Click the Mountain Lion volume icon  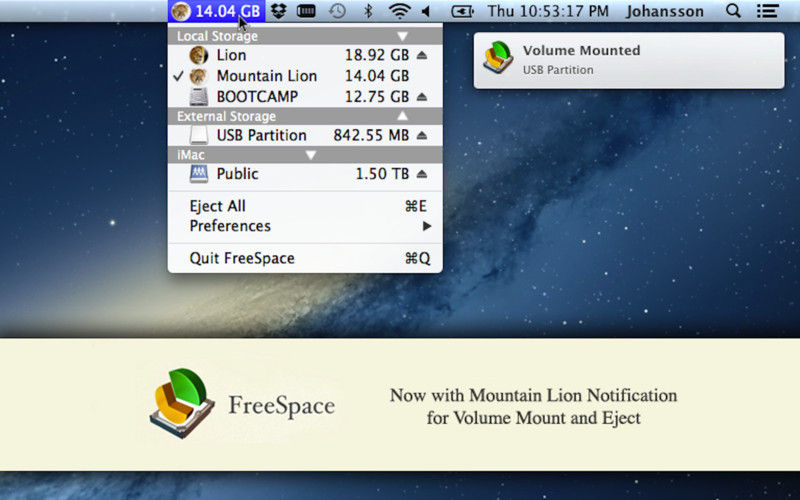point(198,76)
